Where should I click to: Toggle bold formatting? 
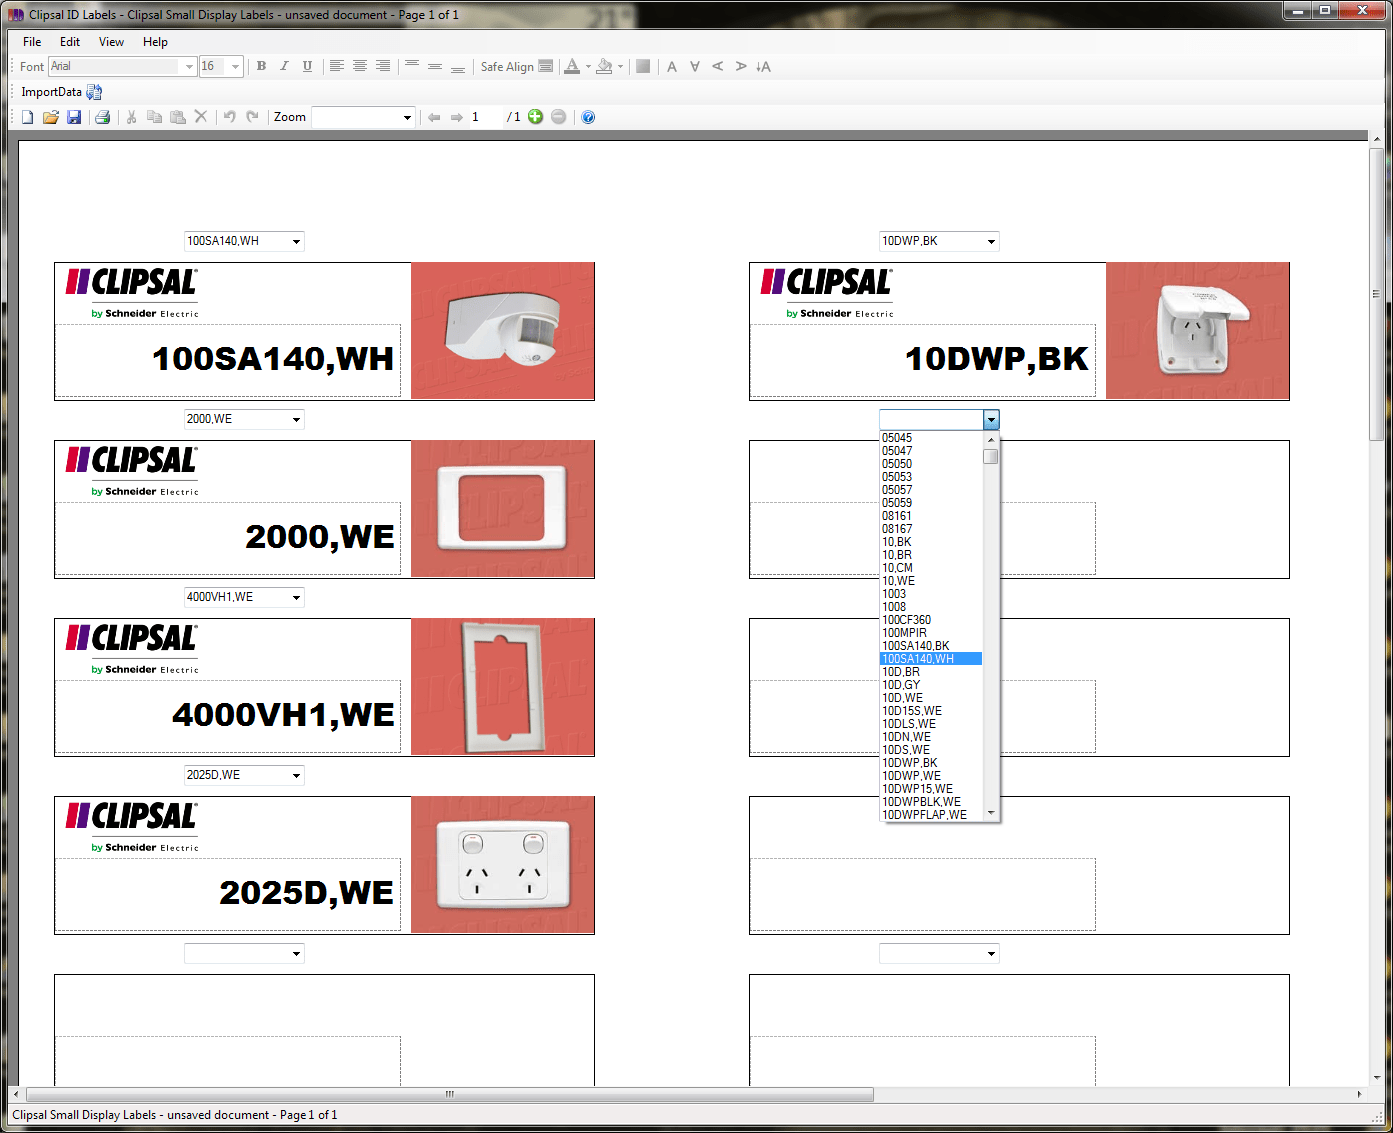coord(261,66)
